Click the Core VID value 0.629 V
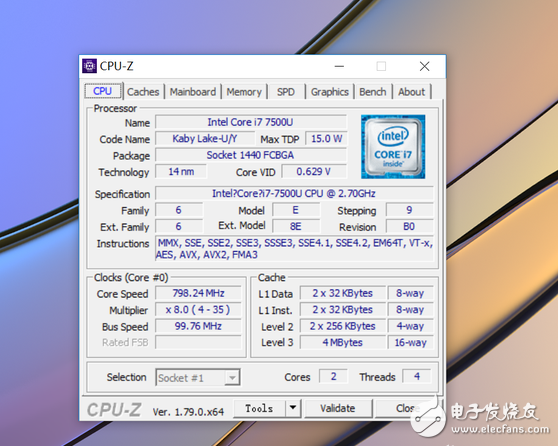This screenshot has height=446, width=558. tap(314, 172)
